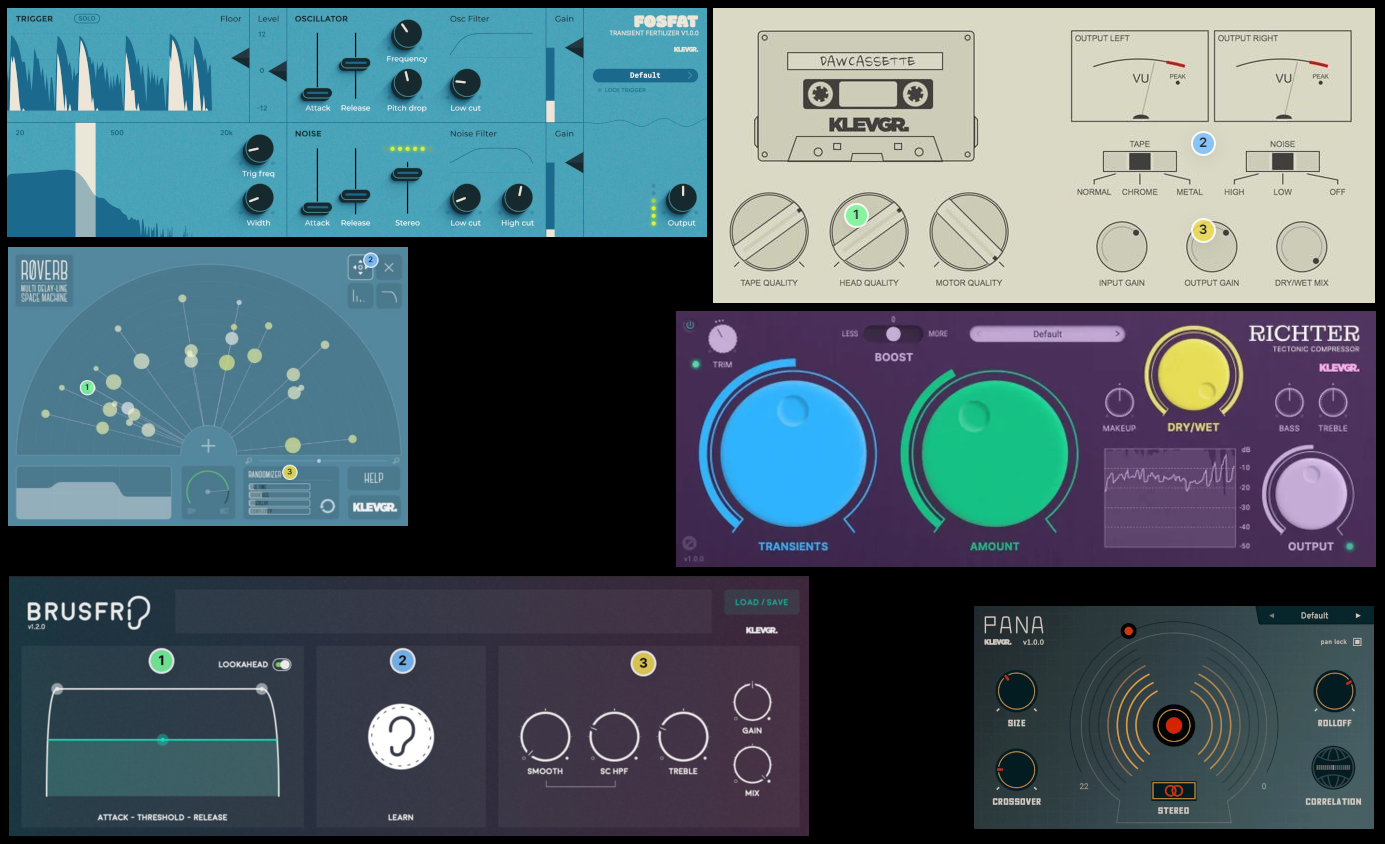Click the Fosfat High cut knob
This screenshot has height=844, width=1385.
517,198
